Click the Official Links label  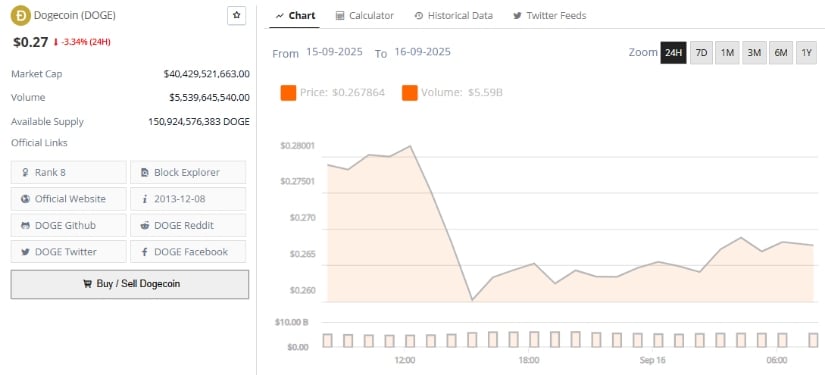click(39, 143)
